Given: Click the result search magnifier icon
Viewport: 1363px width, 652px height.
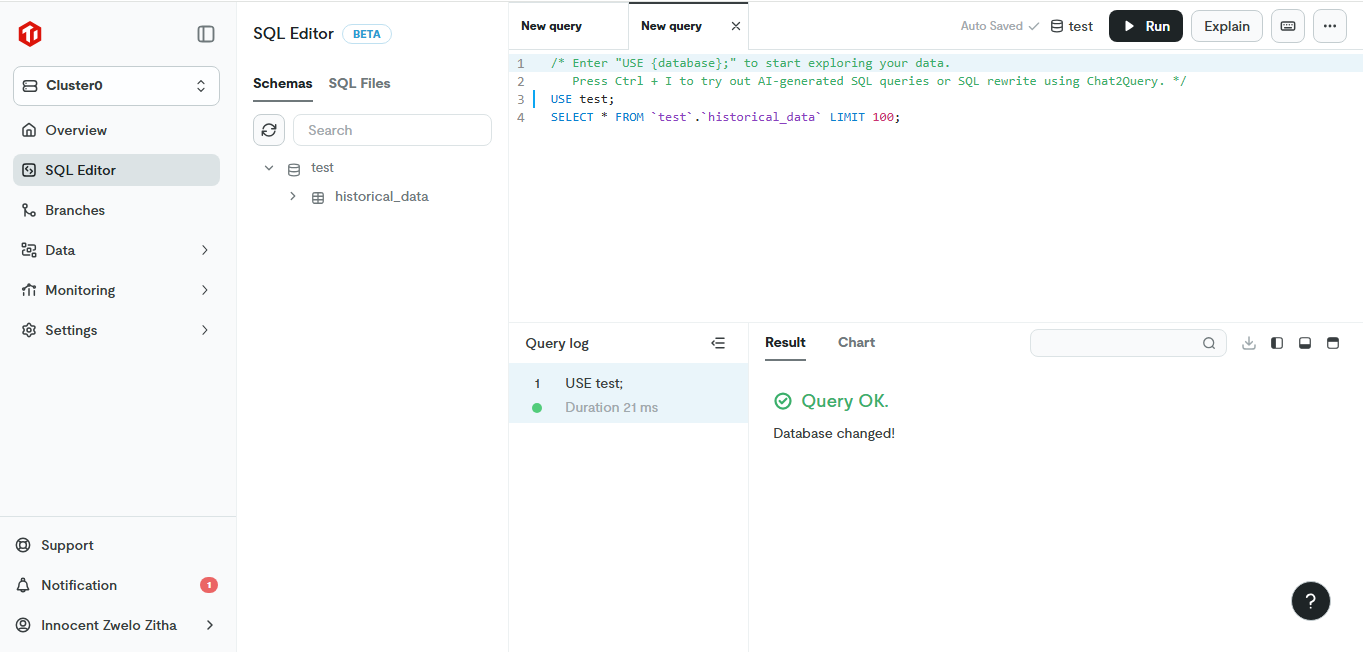Looking at the screenshot, I should [1209, 343].
